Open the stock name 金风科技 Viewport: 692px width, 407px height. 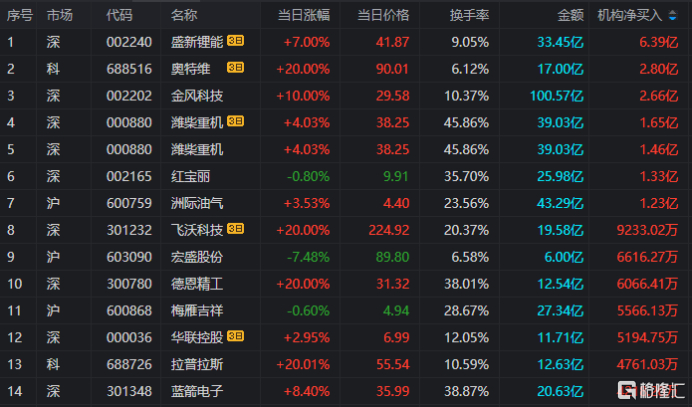pyautogui.click(x=197, y=95)
